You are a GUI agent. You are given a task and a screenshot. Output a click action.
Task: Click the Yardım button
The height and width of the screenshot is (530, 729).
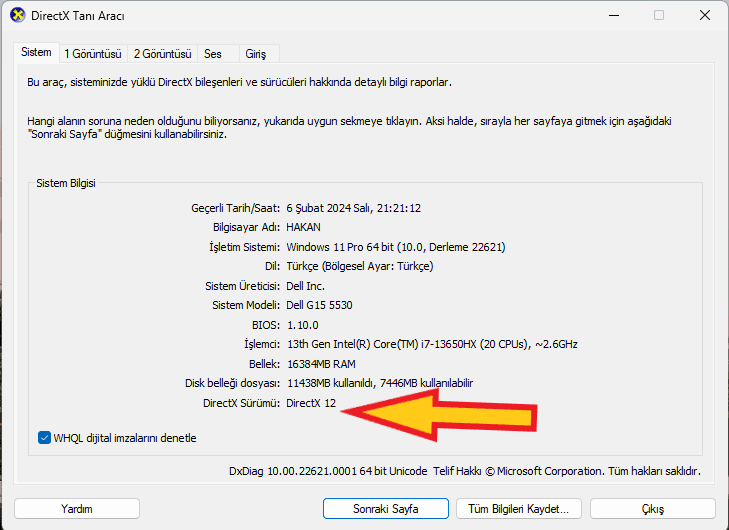coord(77,509)
